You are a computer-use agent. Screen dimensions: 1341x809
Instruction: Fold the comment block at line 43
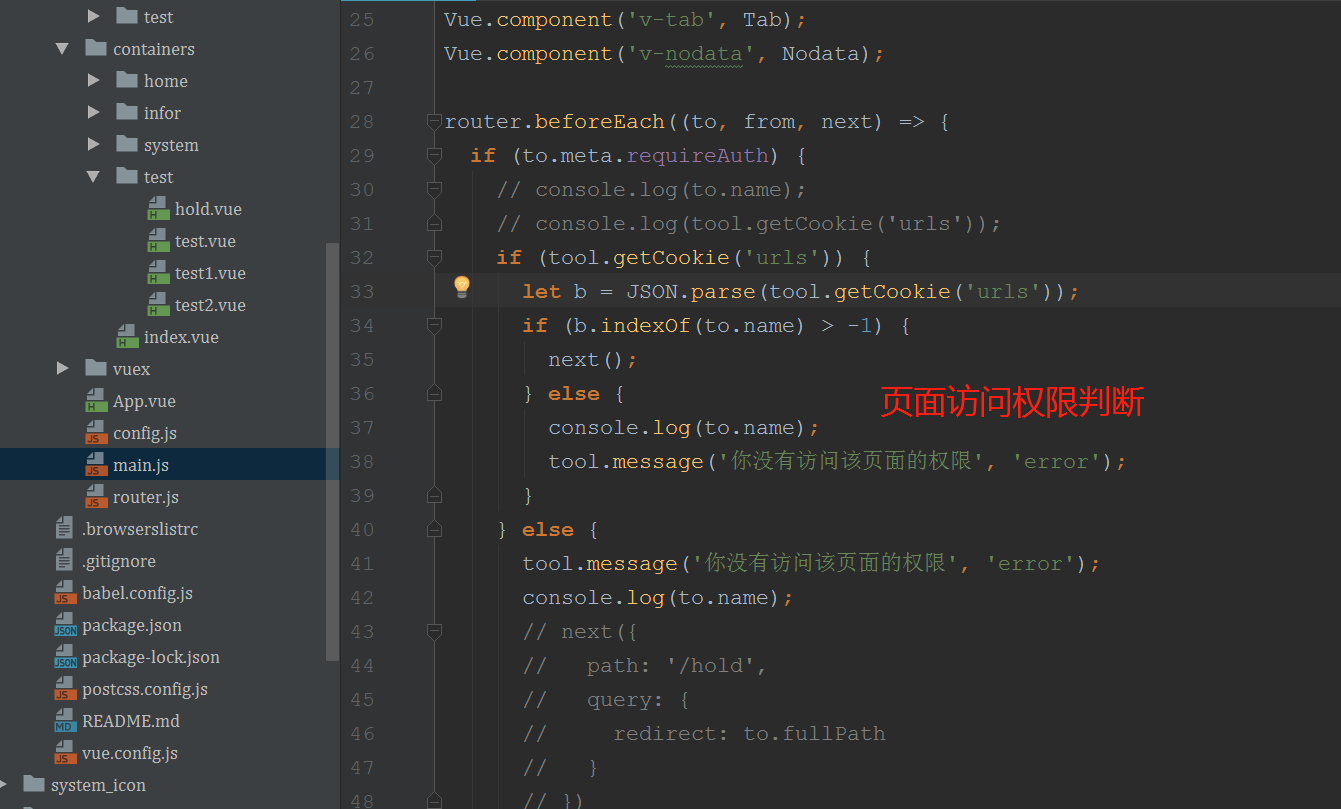pos(433,632)
